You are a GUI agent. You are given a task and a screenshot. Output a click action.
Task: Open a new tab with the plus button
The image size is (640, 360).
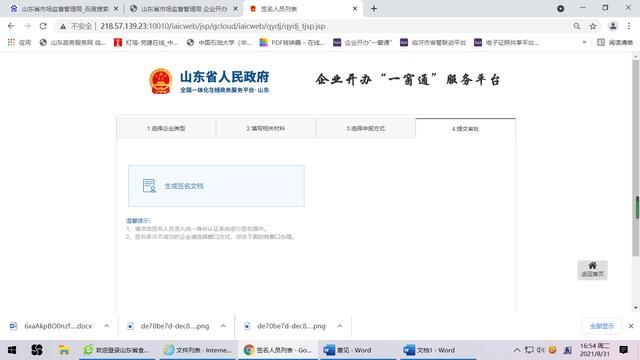coord(374,9)
